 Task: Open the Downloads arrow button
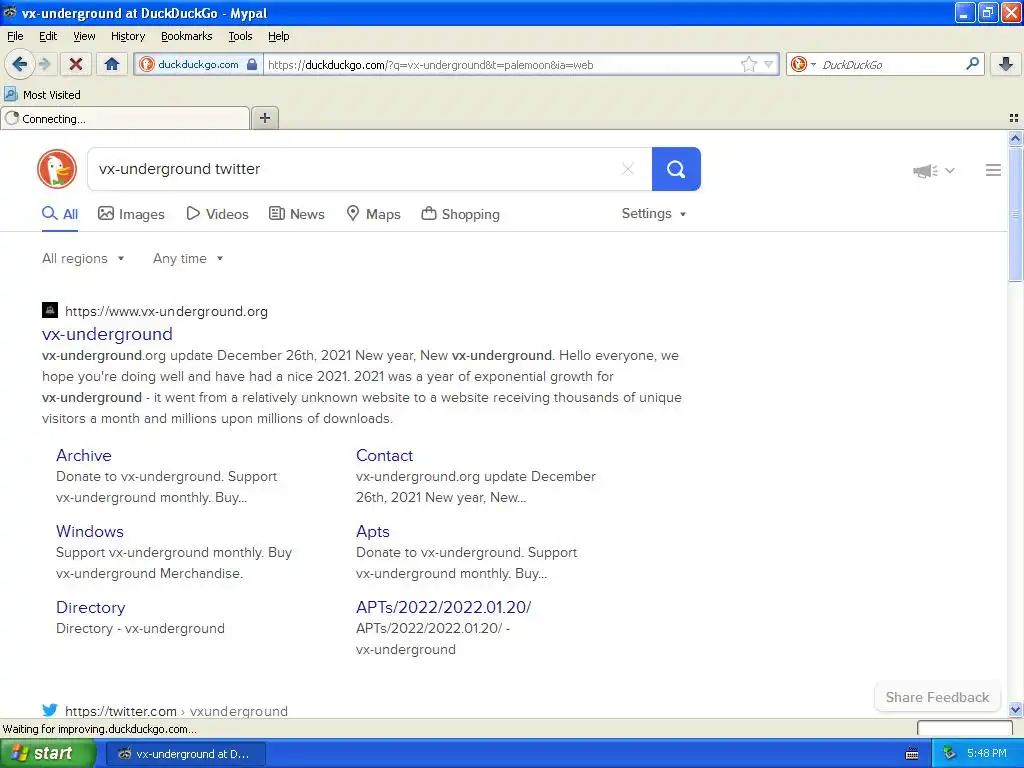click(1006, 64)
